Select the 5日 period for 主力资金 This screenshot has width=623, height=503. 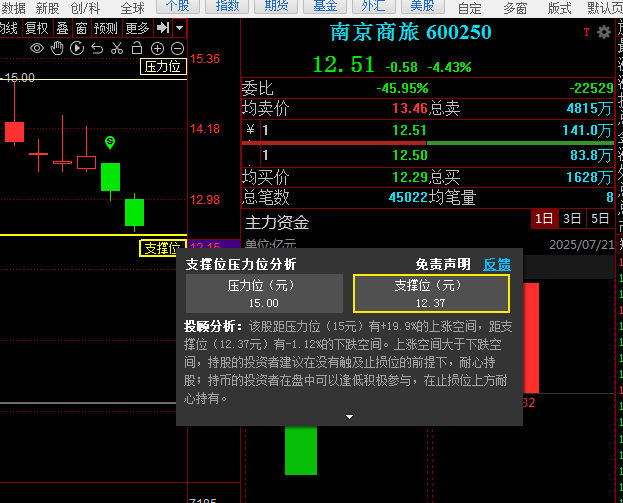point(600,219)
